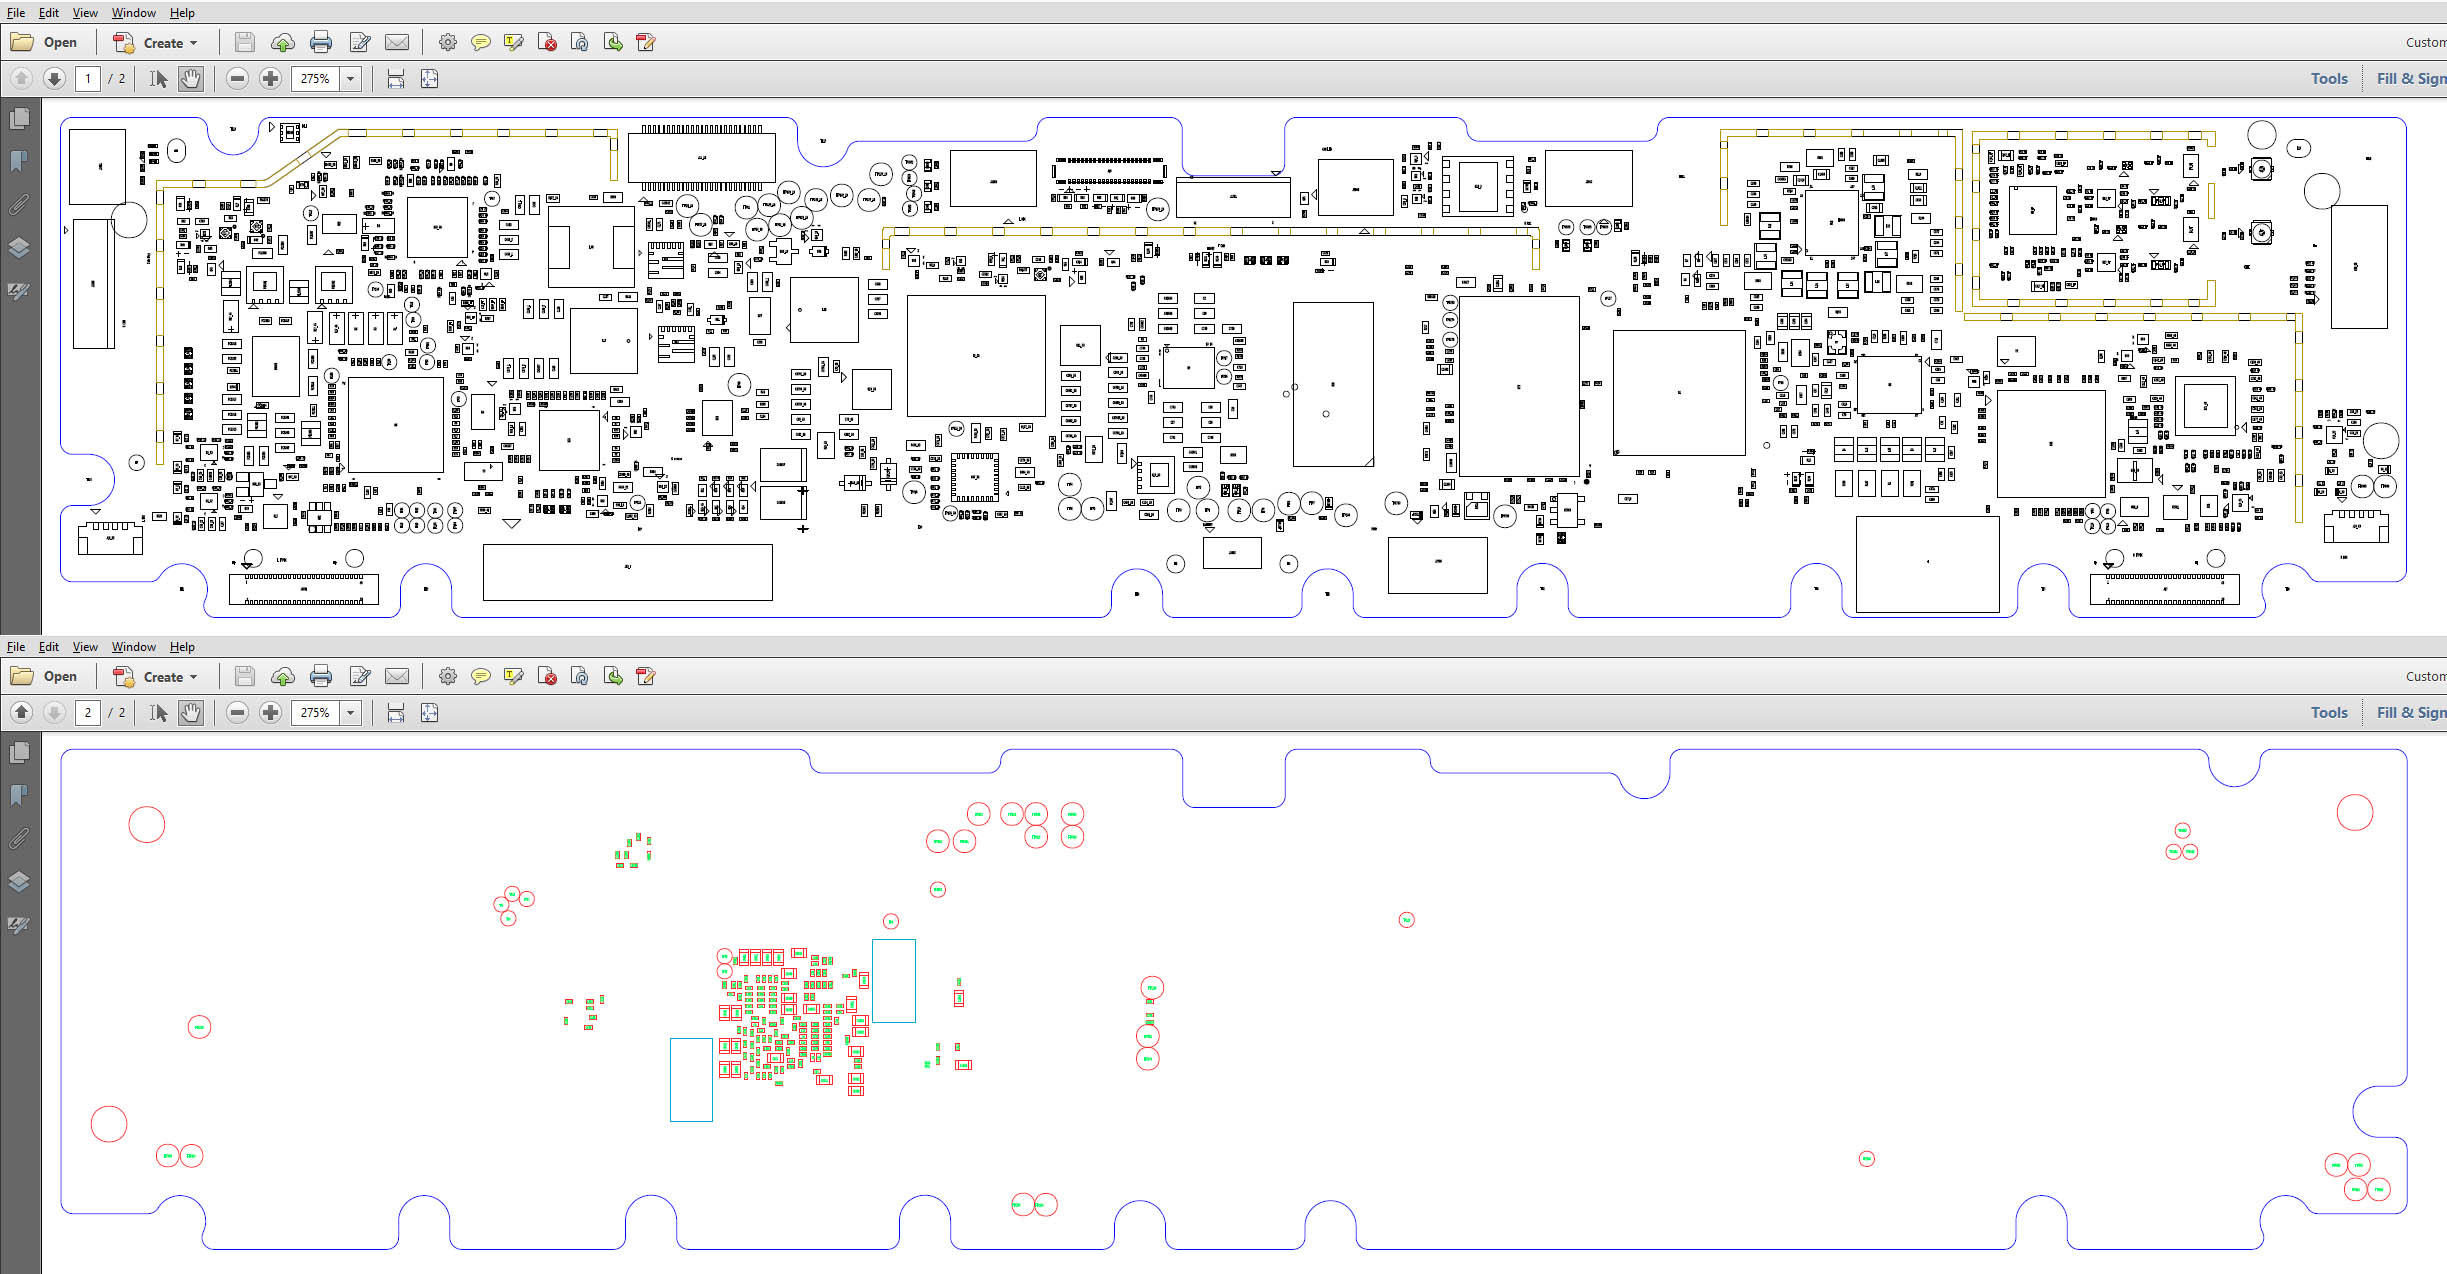This screenshot has width=2447, height=1274.
Task: Show page thumbnails panel in page 1 window
Action: (x=19, y=119)
